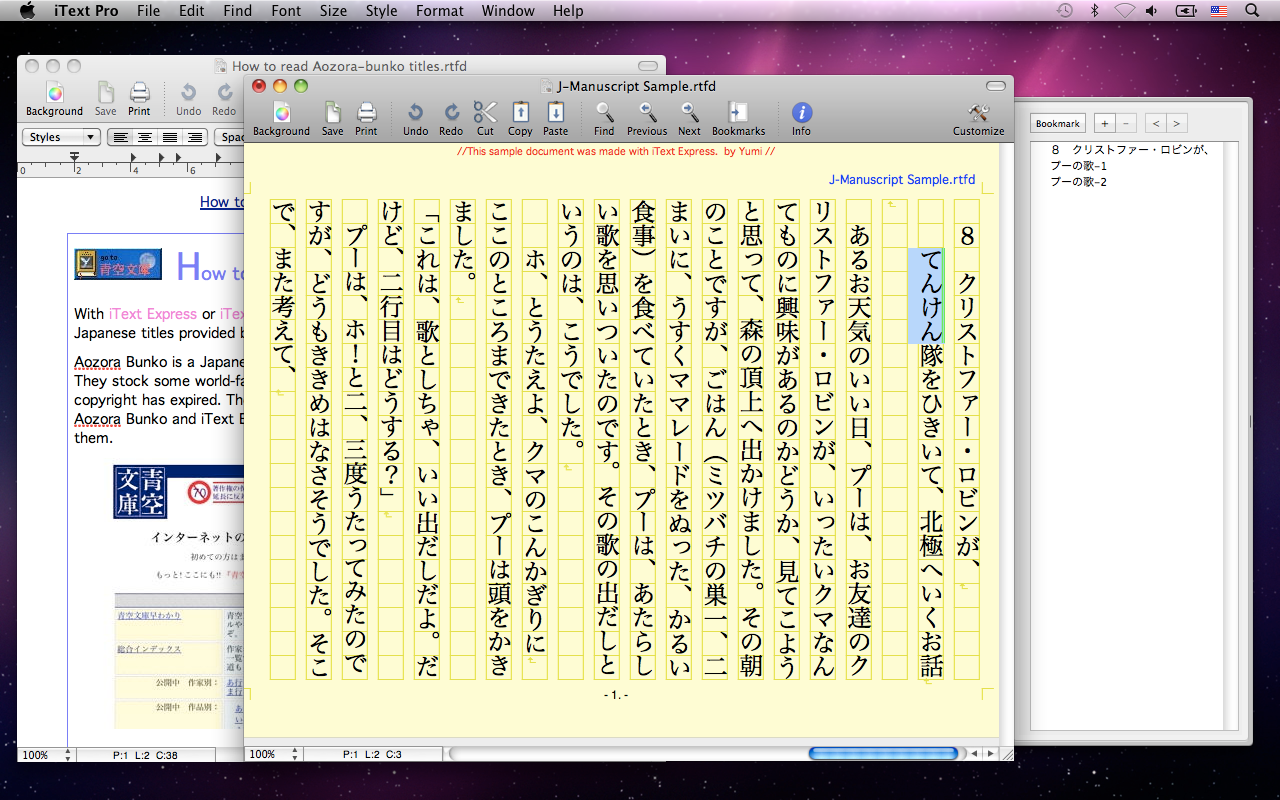
Task: Open the Font menu
Action: click(286, 11)
